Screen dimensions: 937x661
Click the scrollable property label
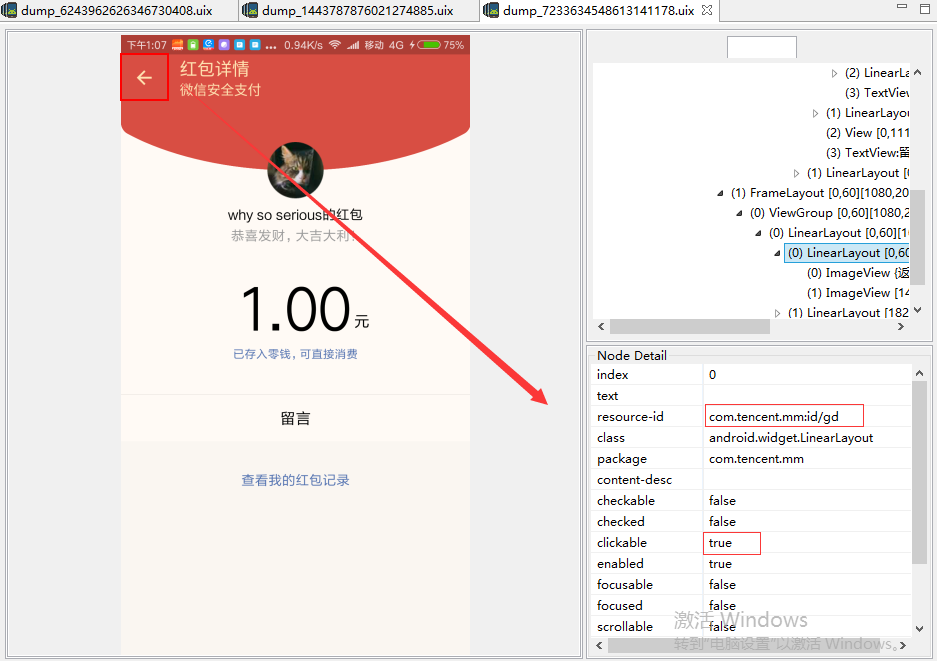(624, 626)
